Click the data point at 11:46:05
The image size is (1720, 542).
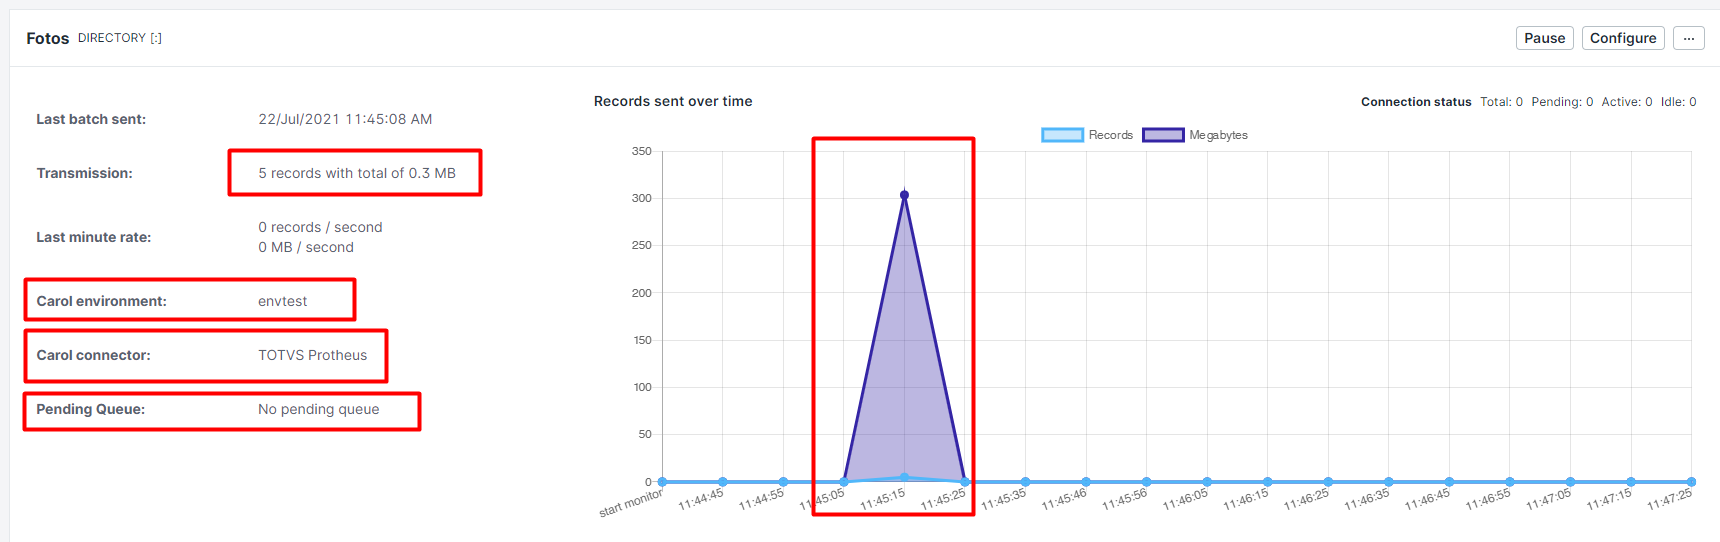click(x=1207, y=482)
